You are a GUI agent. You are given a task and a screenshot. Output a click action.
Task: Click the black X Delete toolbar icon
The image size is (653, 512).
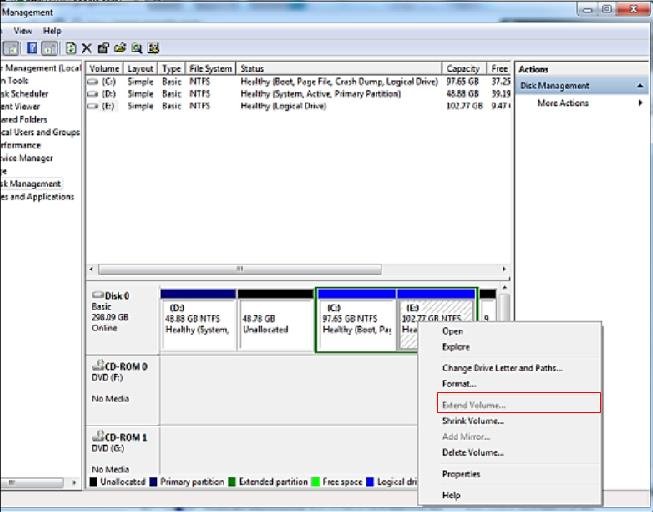point(87,48)
